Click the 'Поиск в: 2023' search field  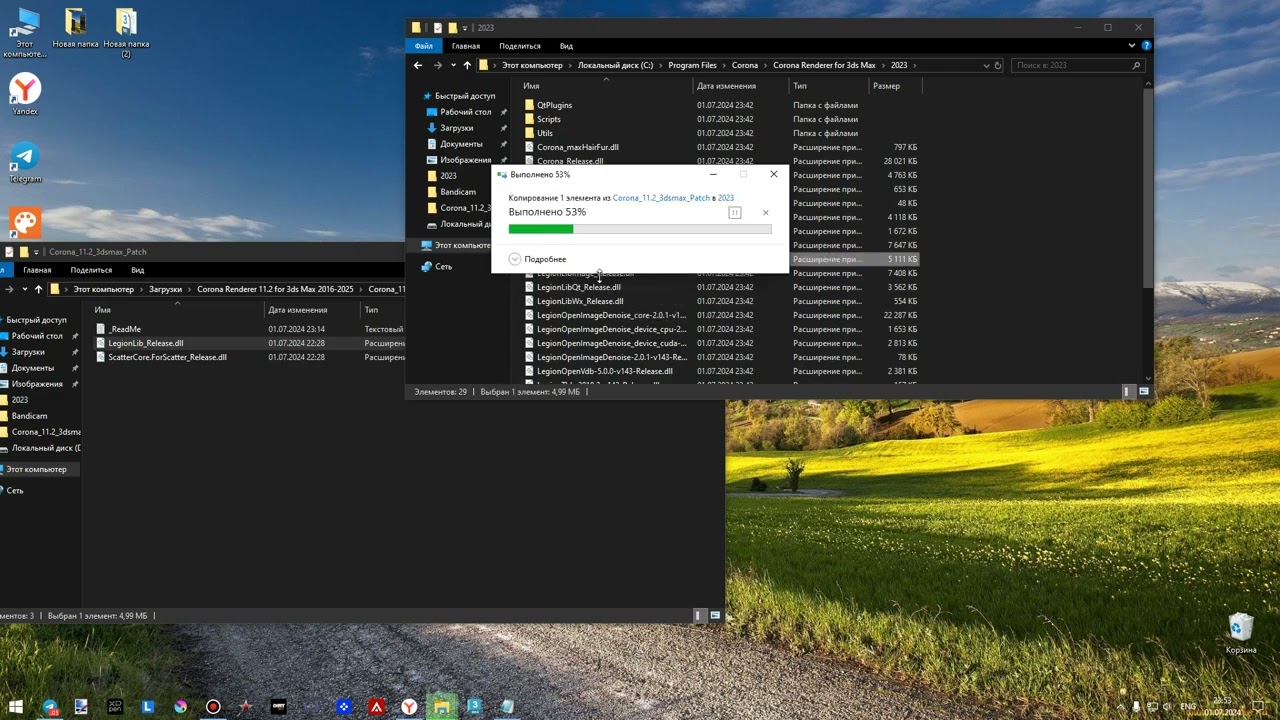click(x=1076, y=65)
